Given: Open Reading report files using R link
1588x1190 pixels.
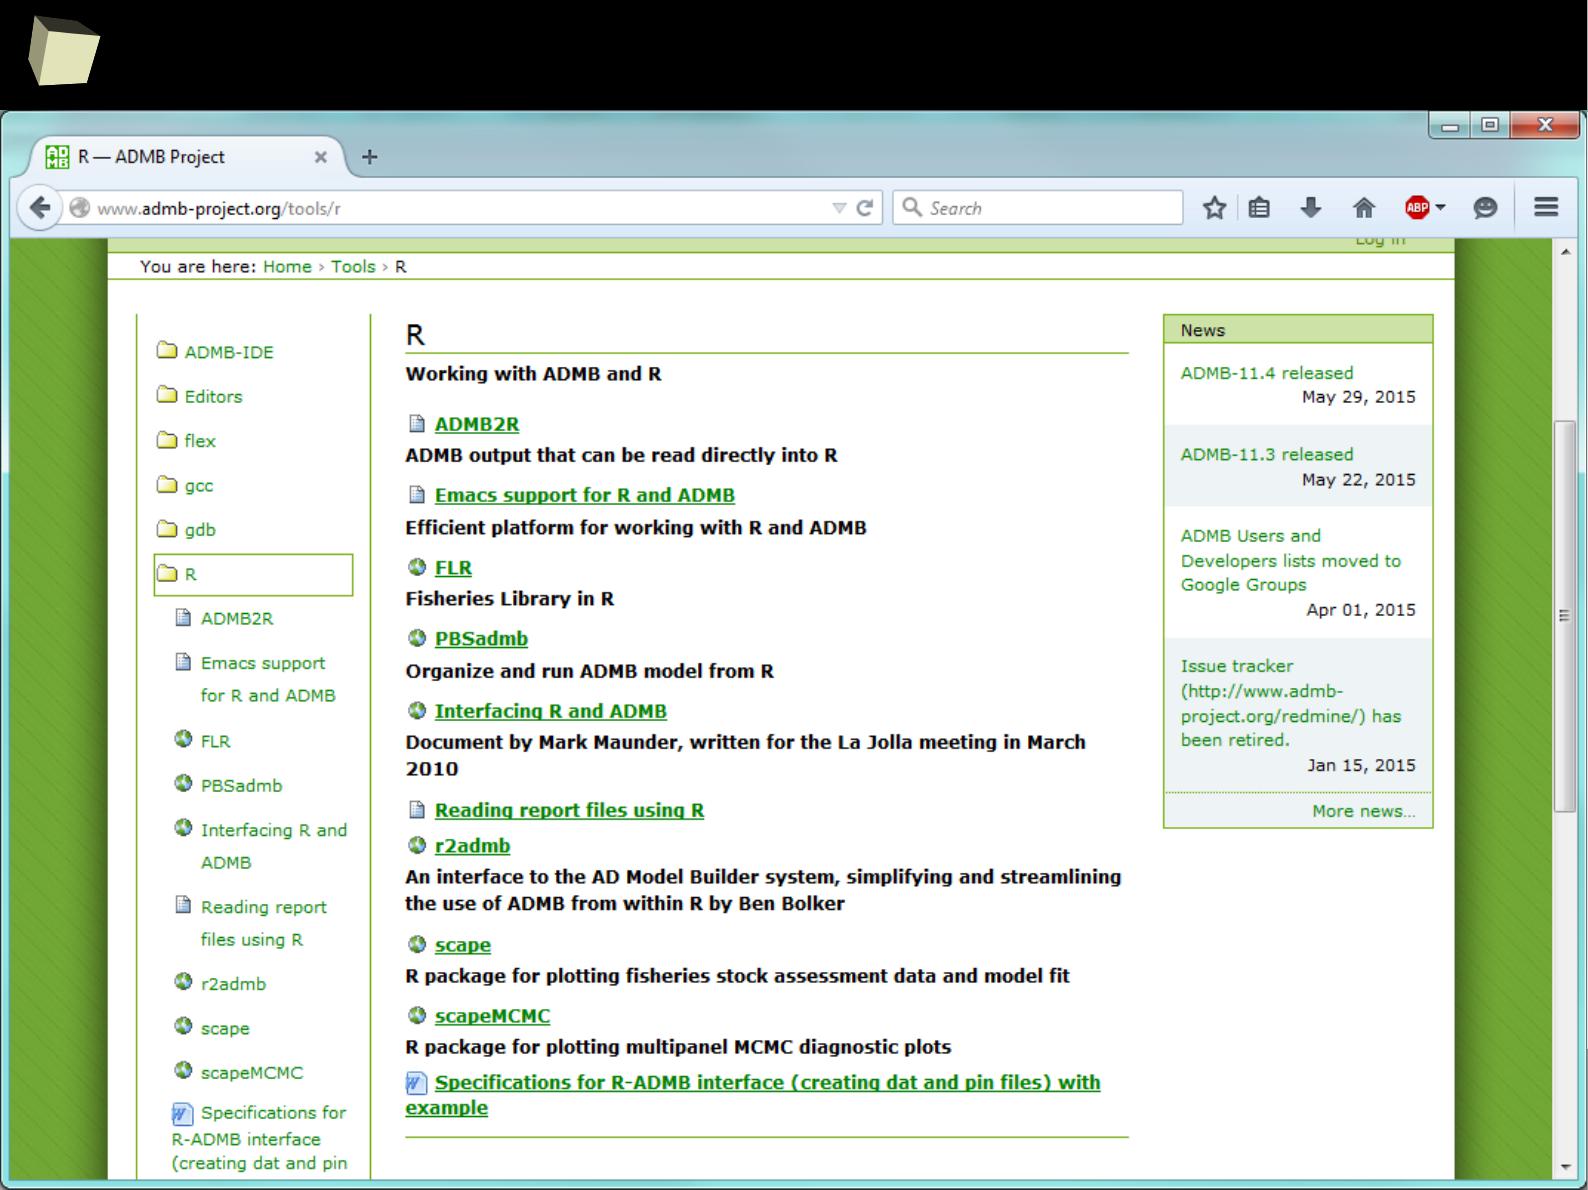Looking at the screenshot, I should [569, 810].
